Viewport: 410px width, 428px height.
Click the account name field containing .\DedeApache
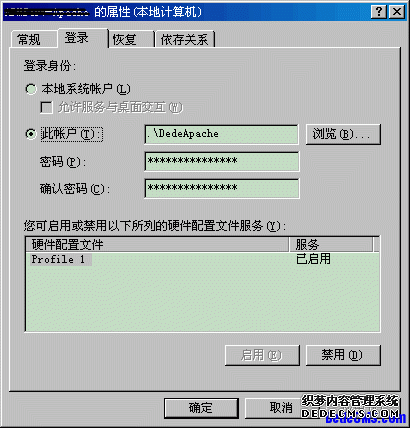click(221, 134)
